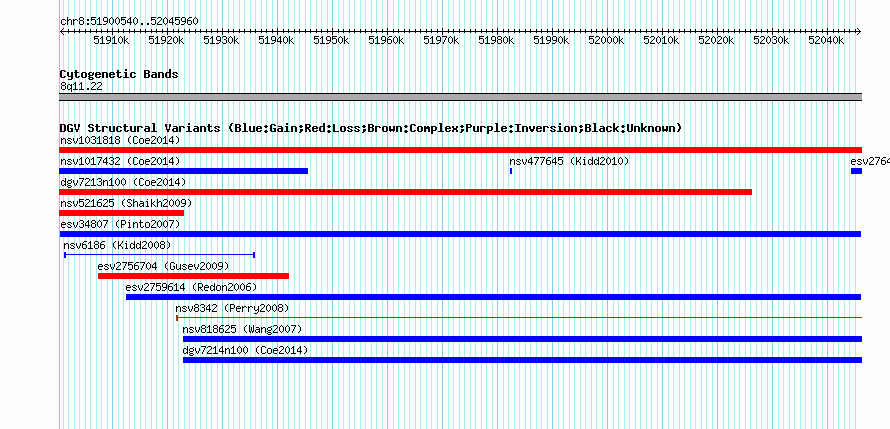The width and height of the screenshot is (890, 429).
Task: Open the esv2759614 (Redon2006) label
Action: click(191, 287)
